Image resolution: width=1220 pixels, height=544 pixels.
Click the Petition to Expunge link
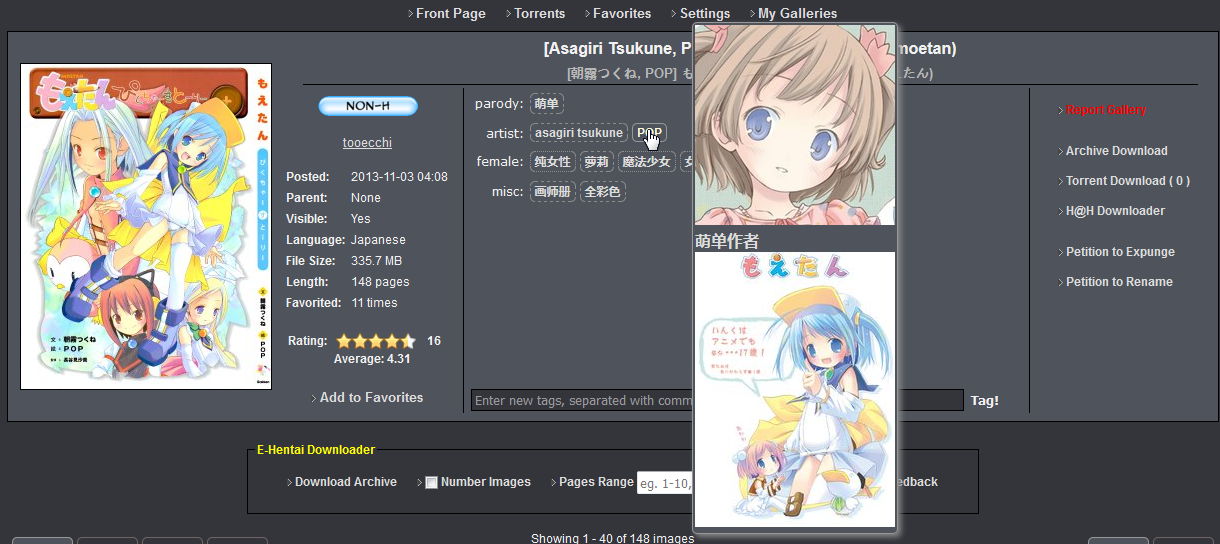tap(1120, 252)
